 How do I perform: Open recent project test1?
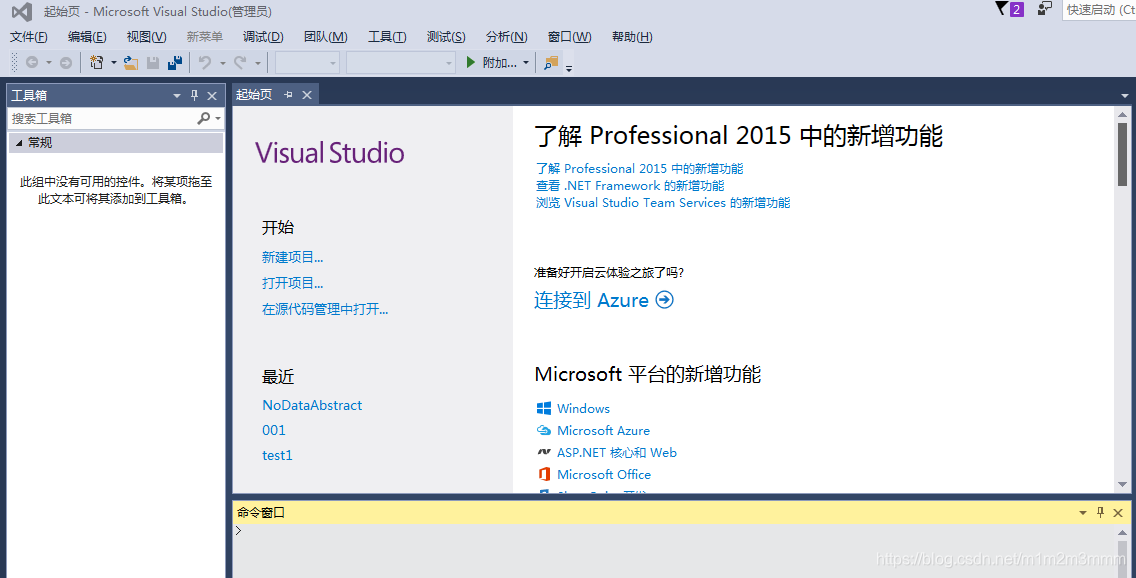click(277, 456)
